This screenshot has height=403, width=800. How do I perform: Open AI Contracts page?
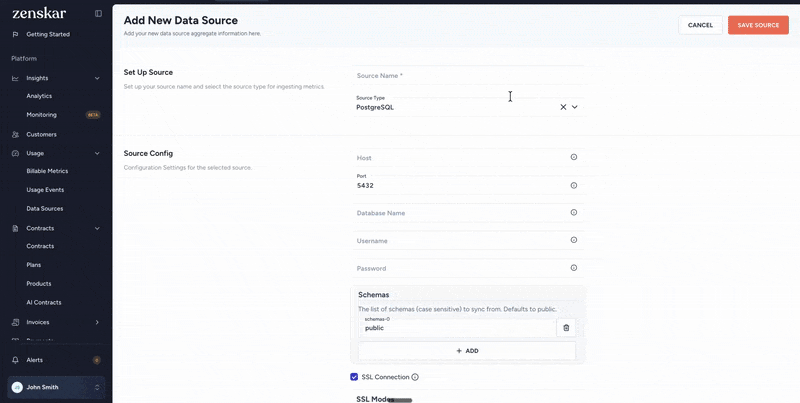coord(44,303)
